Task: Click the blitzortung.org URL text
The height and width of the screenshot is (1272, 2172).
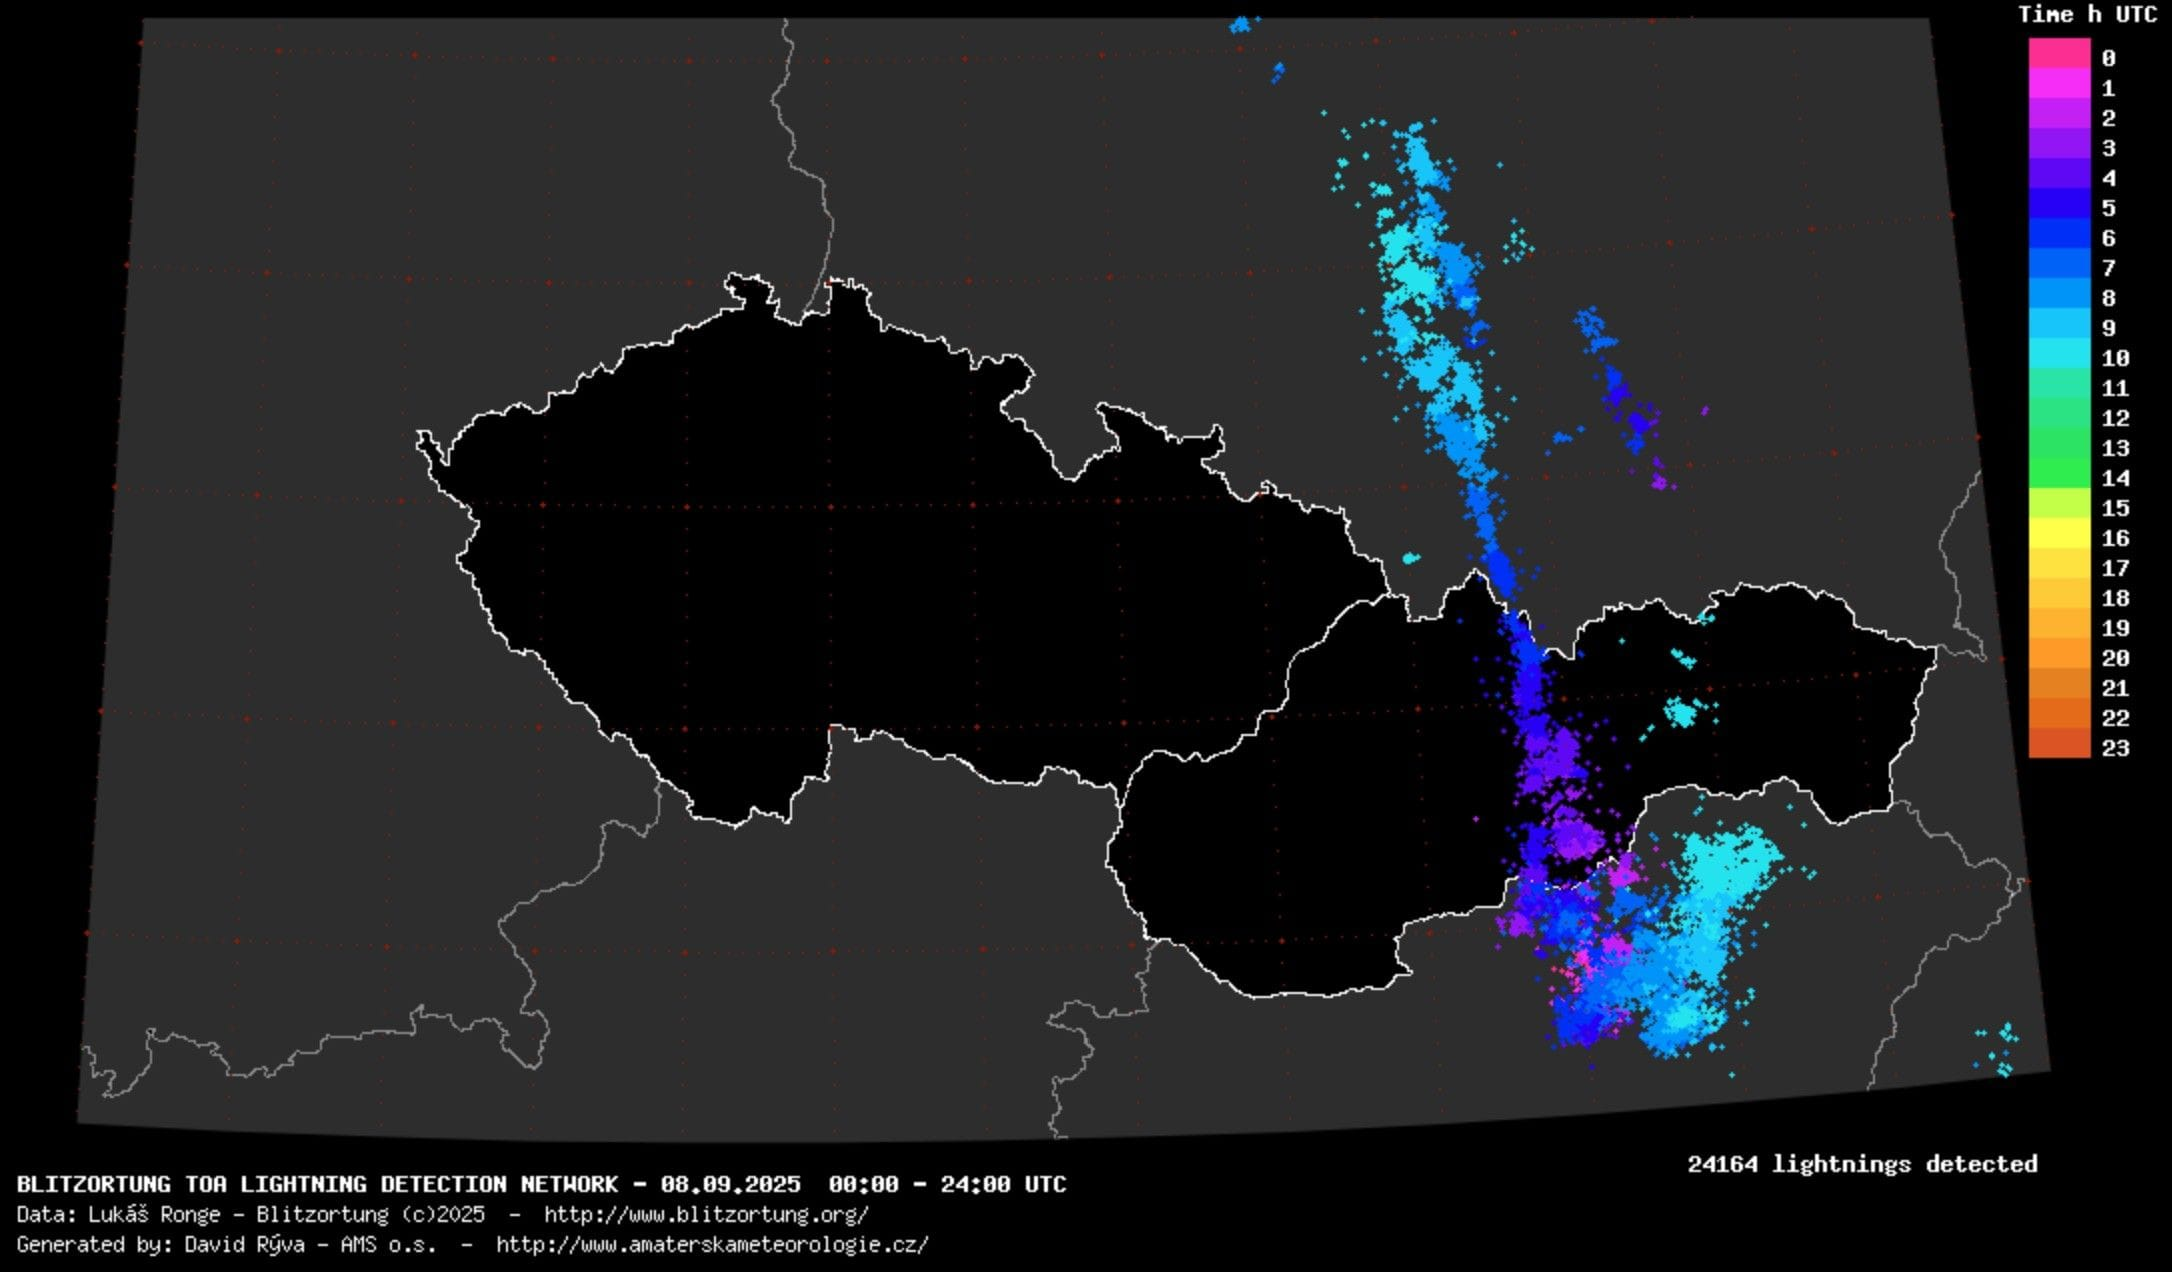Action: pyautogui.click(x=706, y=1214)
